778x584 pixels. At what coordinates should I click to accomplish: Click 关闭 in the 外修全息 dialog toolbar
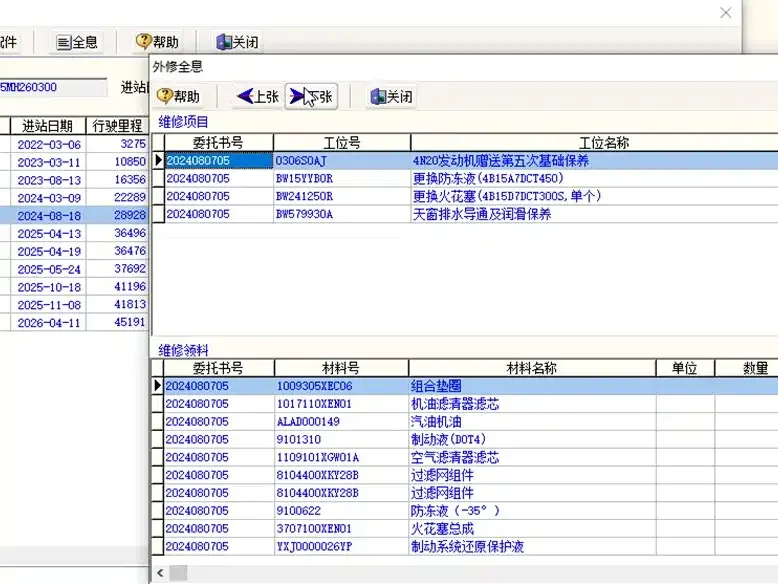coord(392,96)
